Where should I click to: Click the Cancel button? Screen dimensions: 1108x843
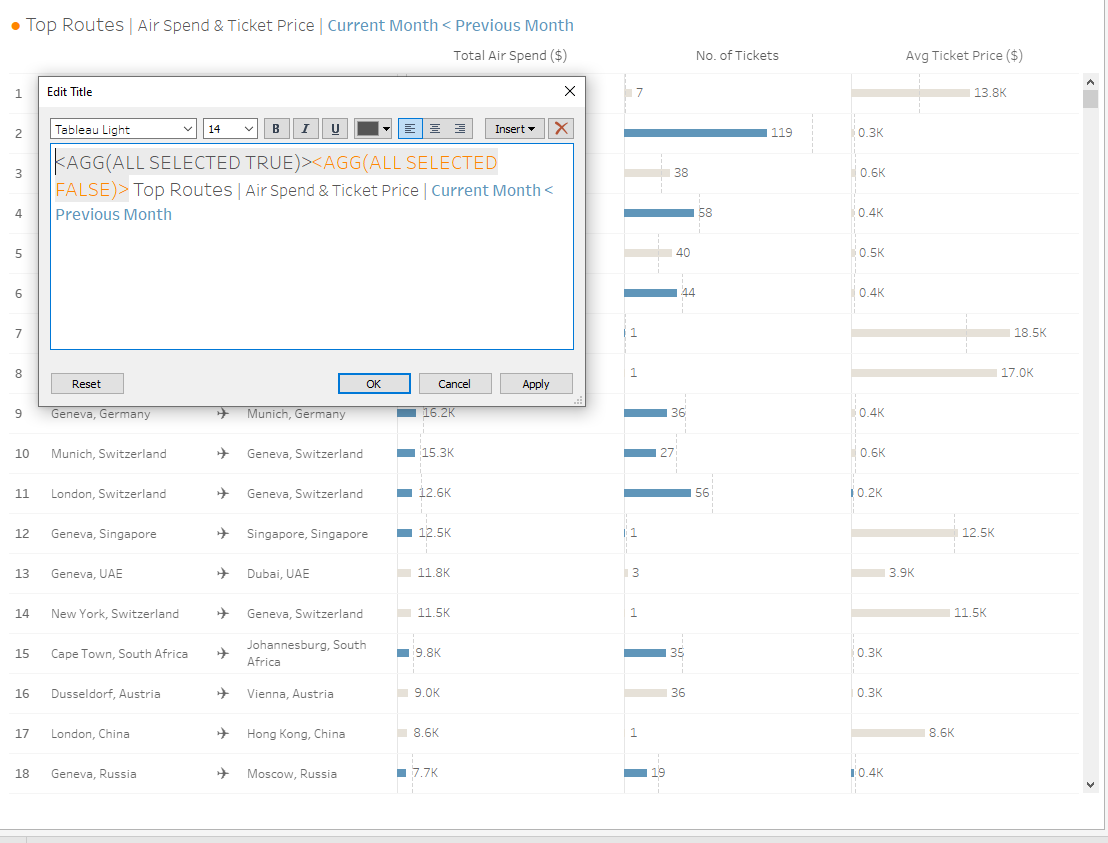click(x=455, y=384)
